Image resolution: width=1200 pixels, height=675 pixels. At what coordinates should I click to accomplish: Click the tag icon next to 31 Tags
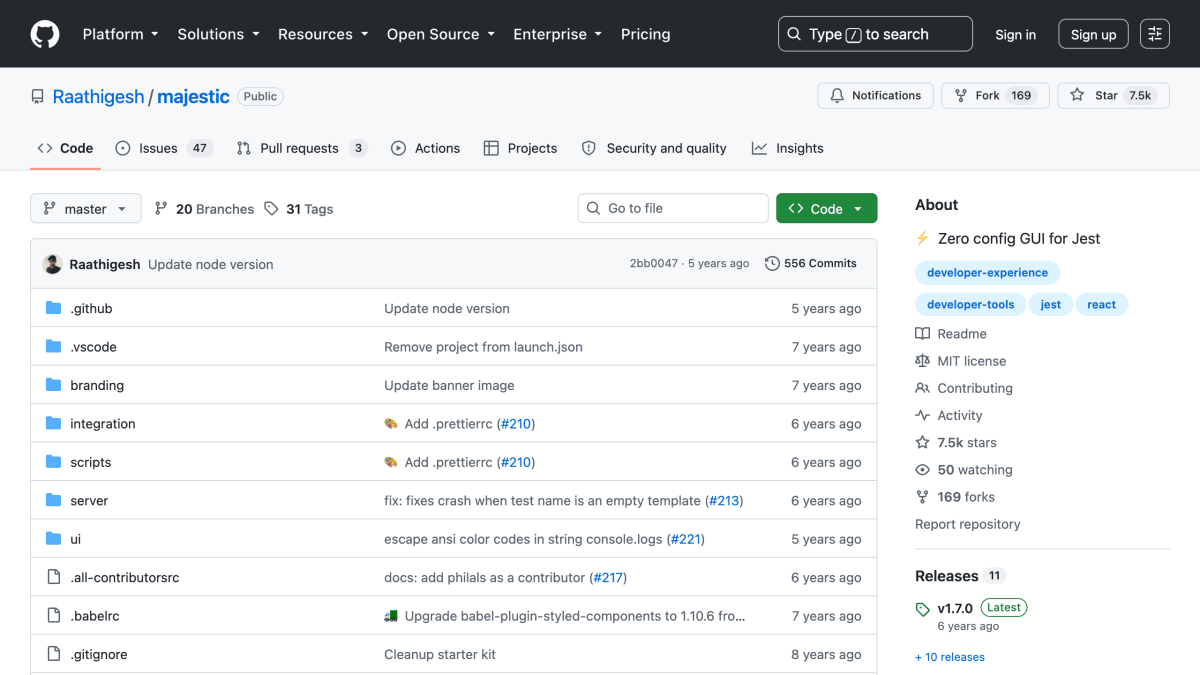(x=271, y=209)
